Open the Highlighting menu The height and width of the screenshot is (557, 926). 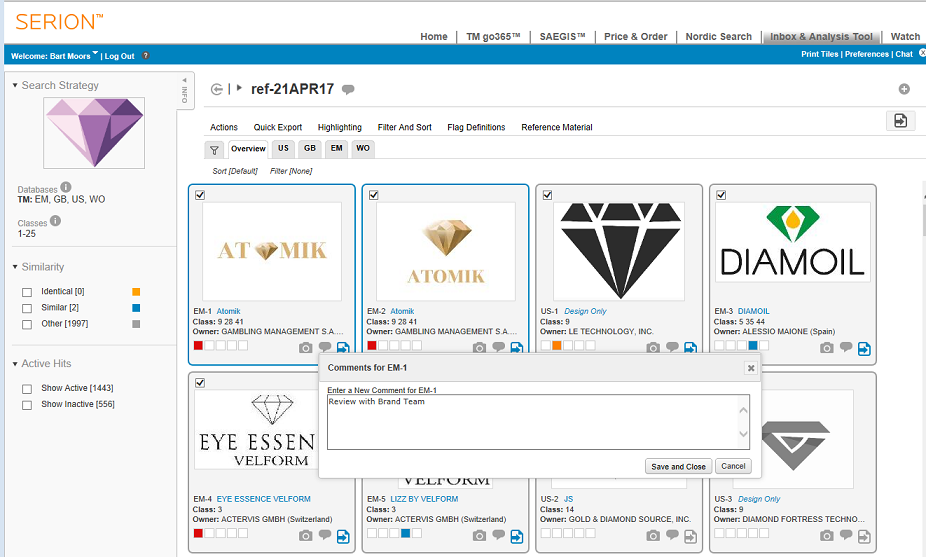(x=340, y=127)
